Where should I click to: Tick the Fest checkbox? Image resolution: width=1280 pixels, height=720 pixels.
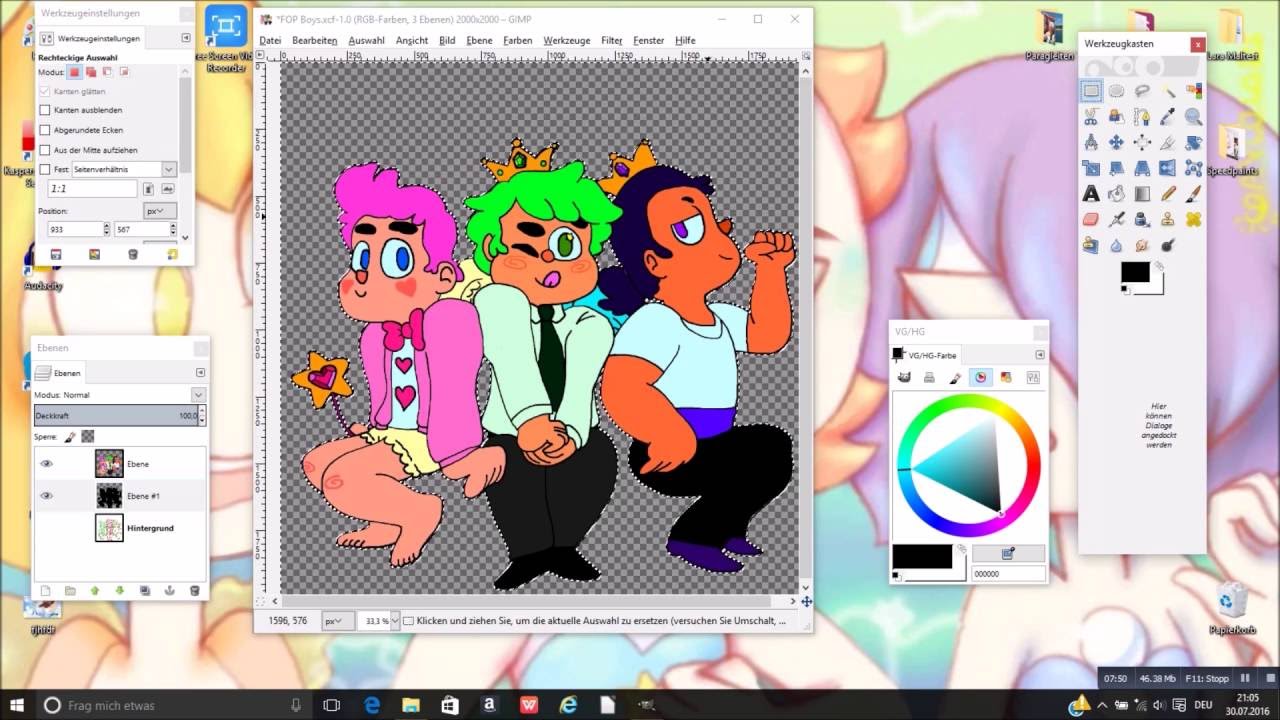tap(45, 169)
